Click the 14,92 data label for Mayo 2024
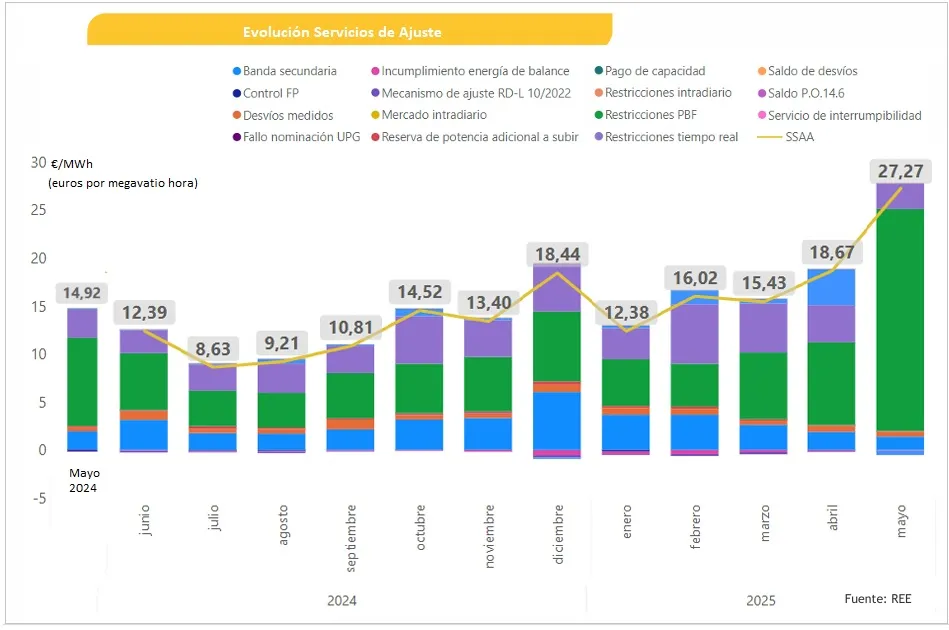This screenshot has width=949, height=630. [x=82, y=293]
